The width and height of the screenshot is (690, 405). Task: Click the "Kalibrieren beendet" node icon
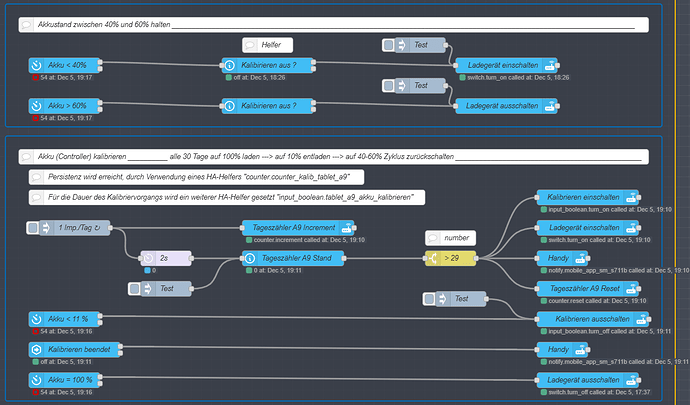coord(38,349)
